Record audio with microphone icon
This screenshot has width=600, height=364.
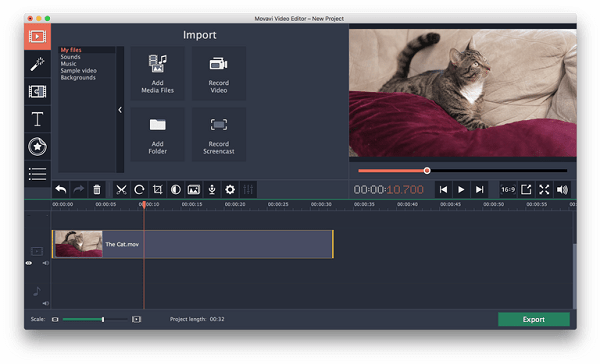[212, 189]
